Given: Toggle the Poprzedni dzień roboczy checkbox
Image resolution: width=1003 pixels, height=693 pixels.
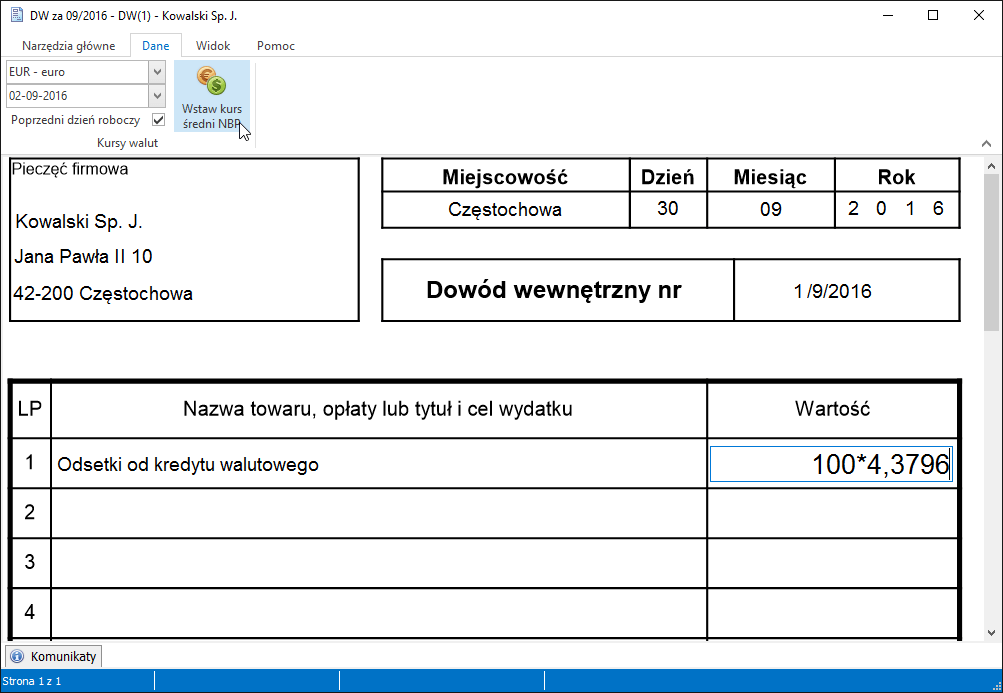Looking at the screenshot, I should (x=158, y=120).
